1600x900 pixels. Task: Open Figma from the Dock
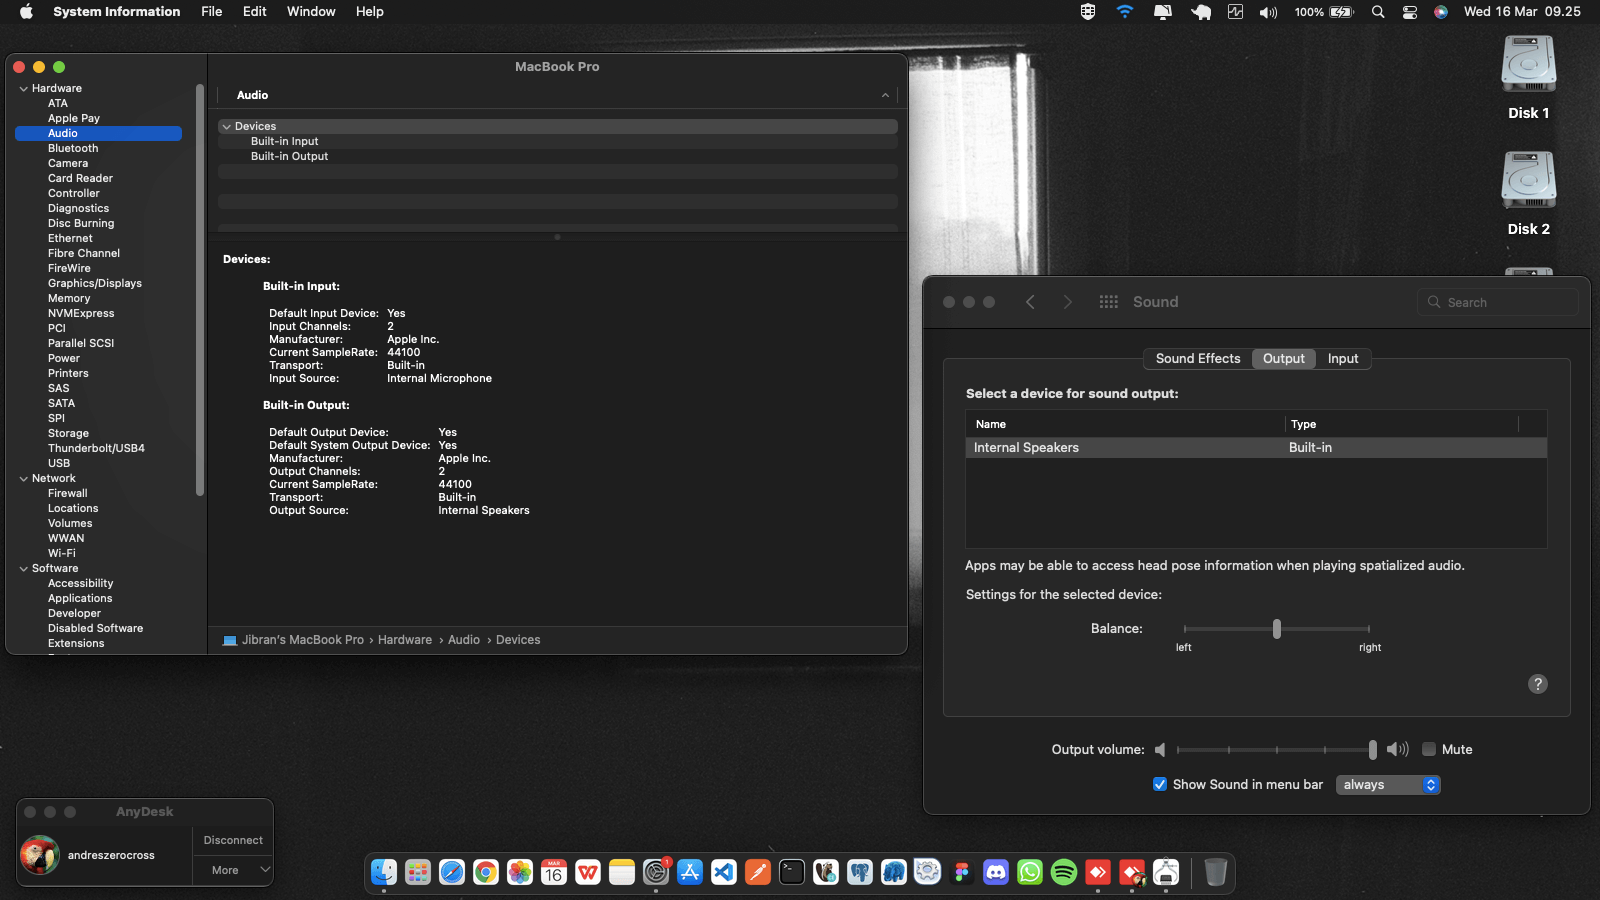click(x=963, y=872)
